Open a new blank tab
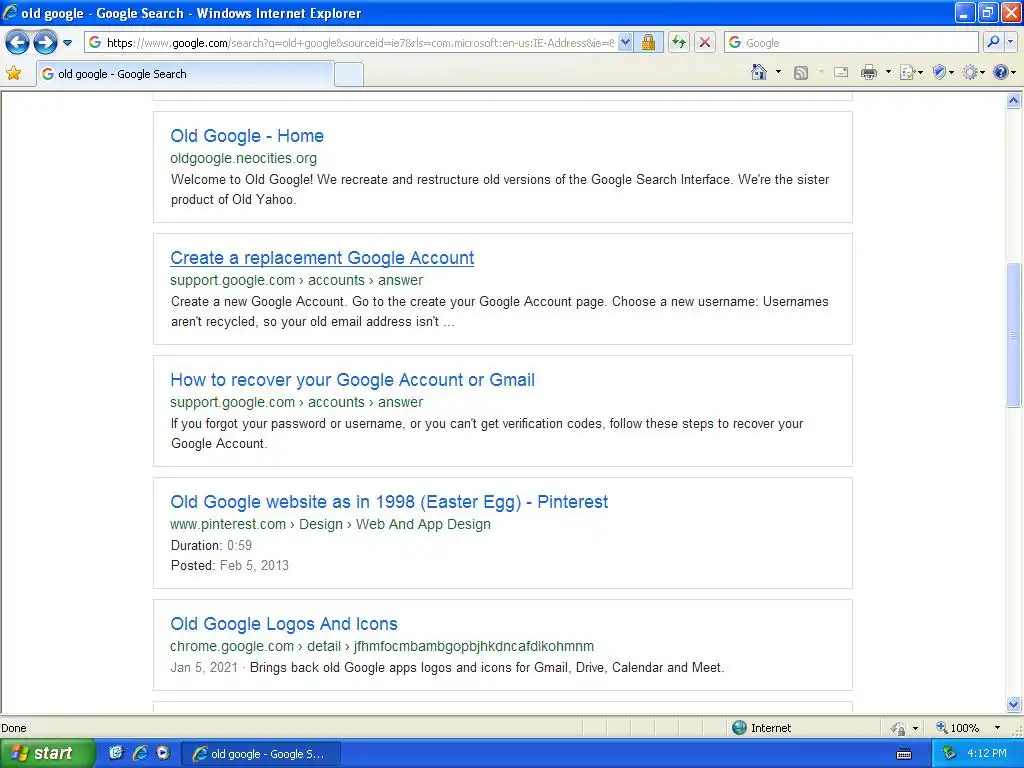 click(349, 74)
